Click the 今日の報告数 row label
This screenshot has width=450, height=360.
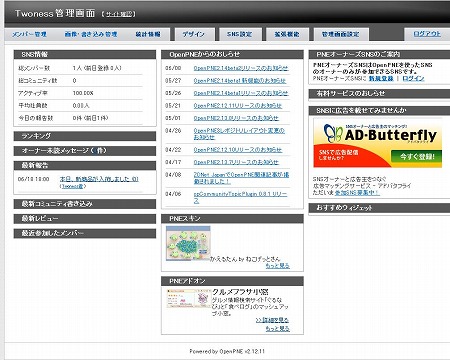(x=36, y=118)
